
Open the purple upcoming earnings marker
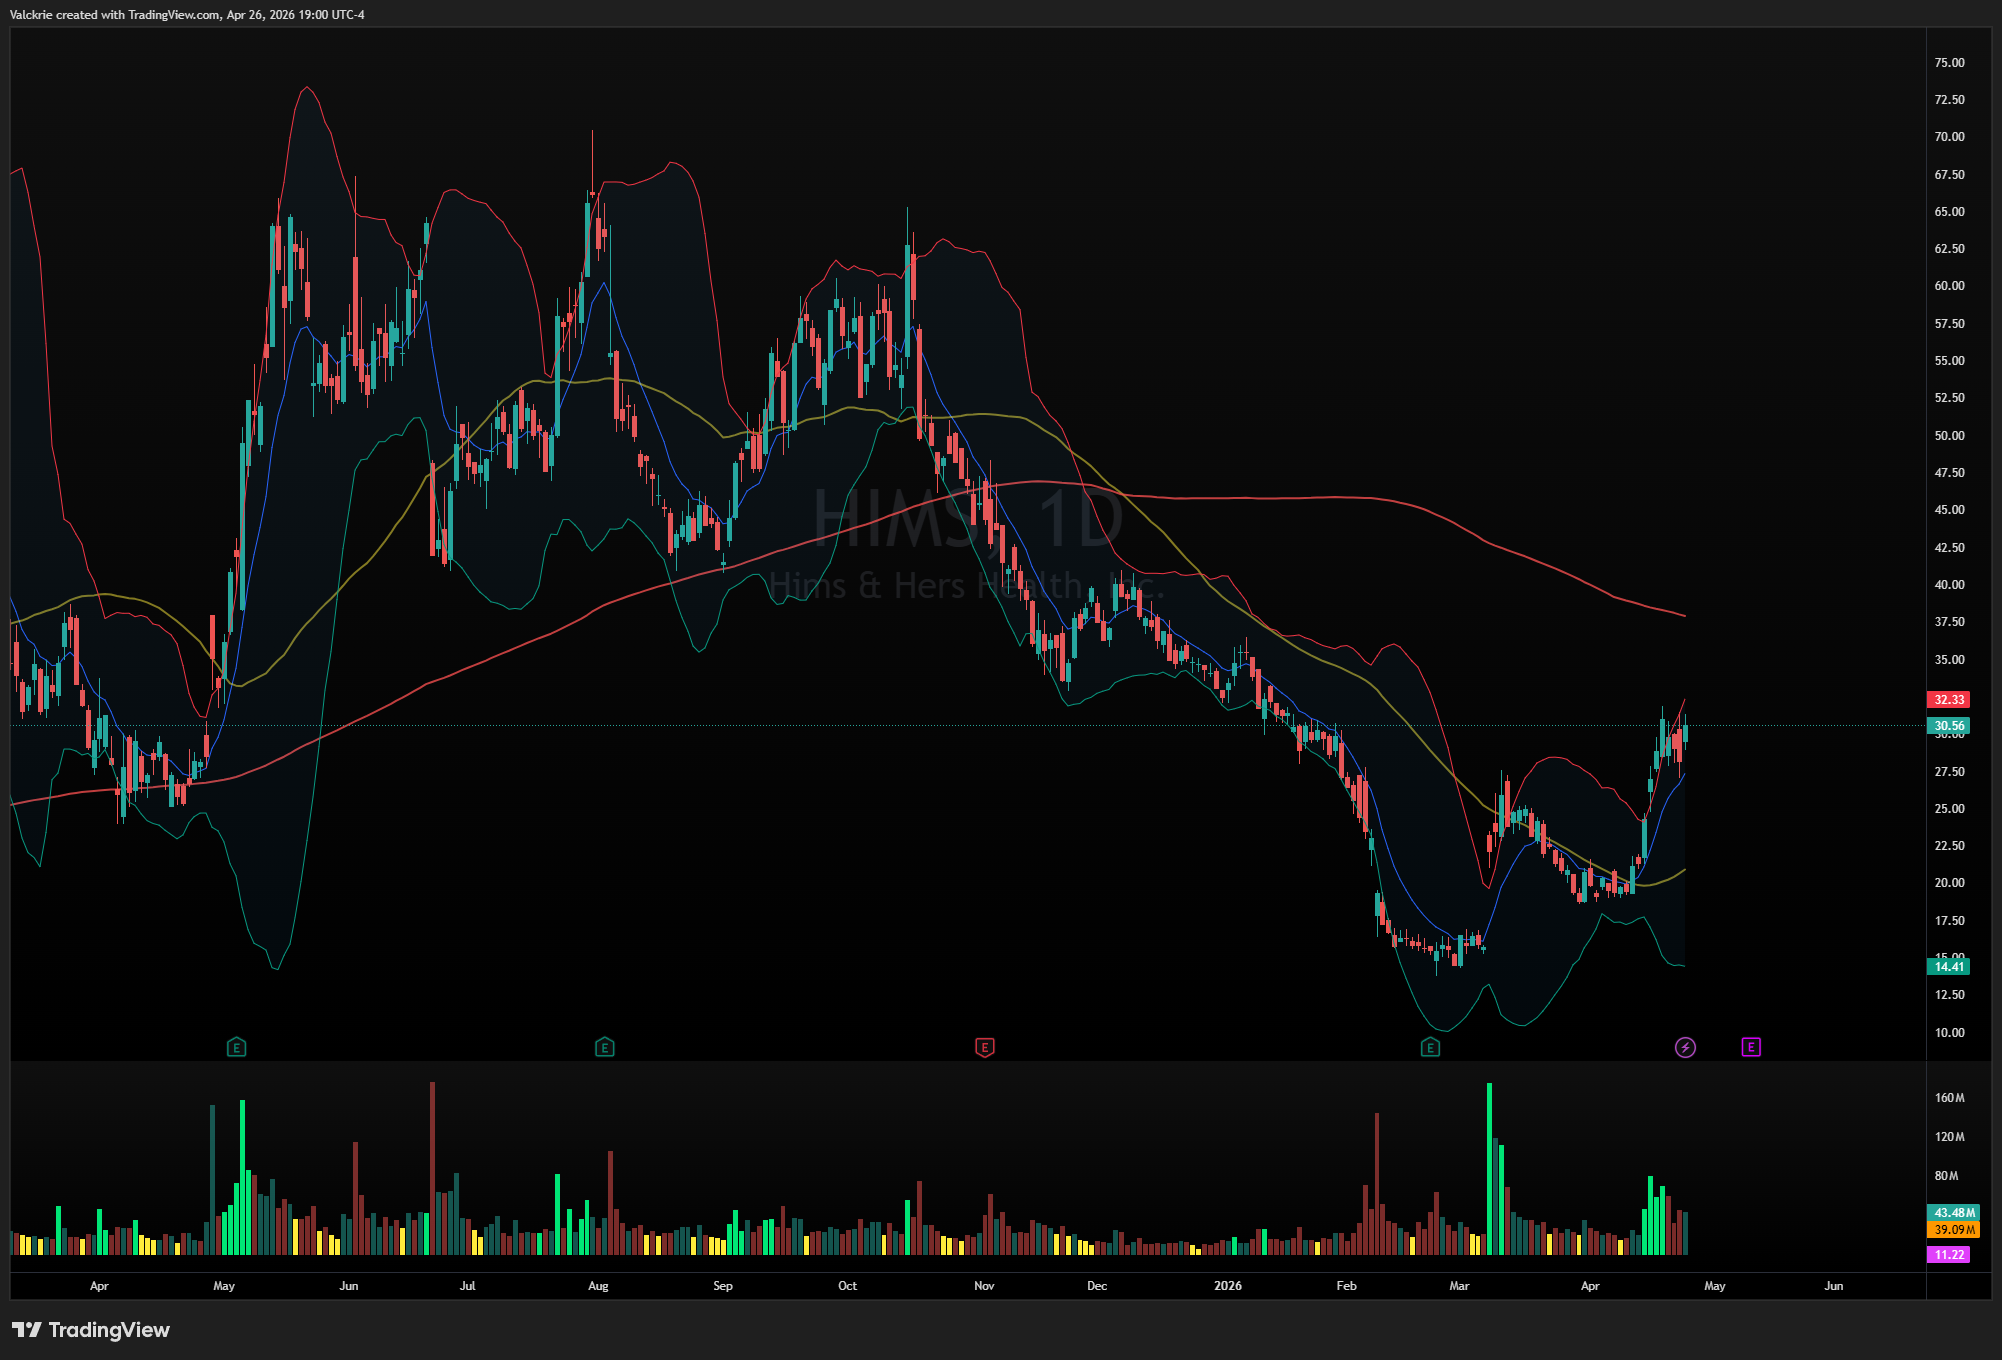coord(1751,1047)
